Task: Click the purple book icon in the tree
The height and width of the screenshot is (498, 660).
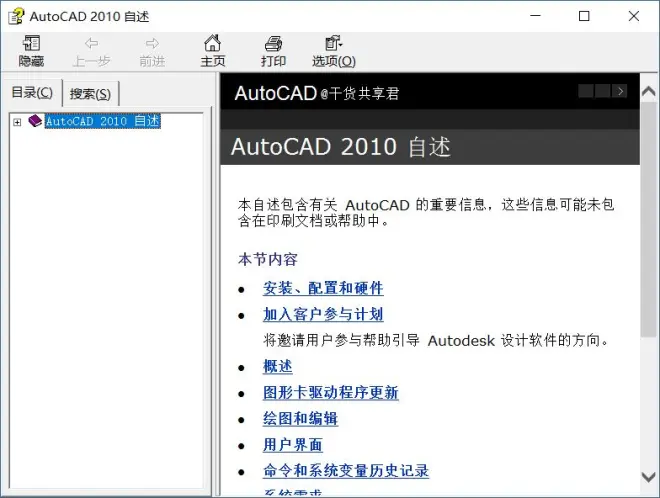Action: (x=35, y=121)
